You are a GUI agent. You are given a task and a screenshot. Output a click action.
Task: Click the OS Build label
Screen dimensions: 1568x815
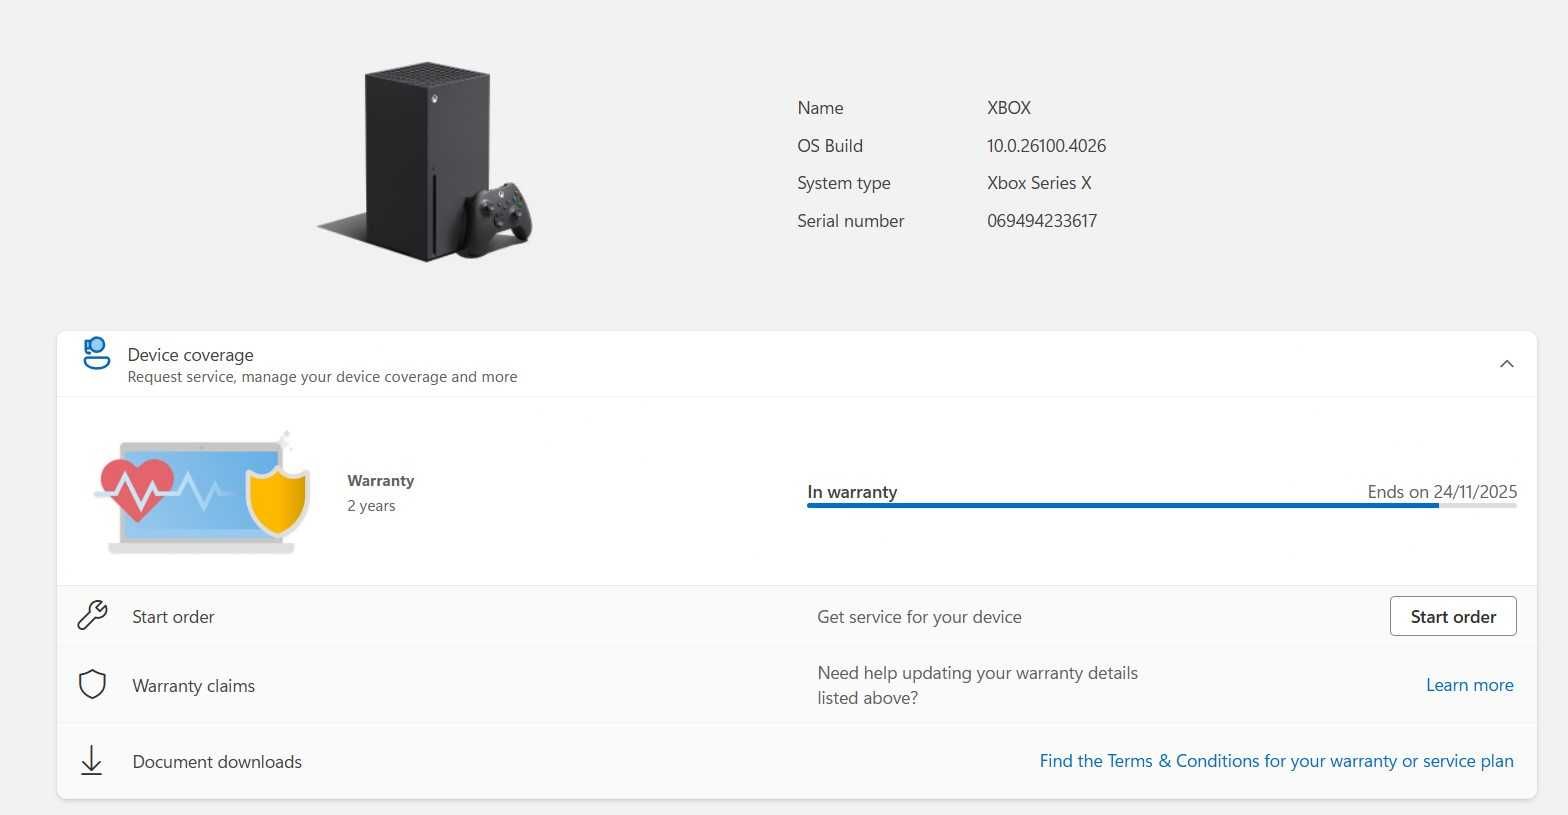click(x=829, y=146)
